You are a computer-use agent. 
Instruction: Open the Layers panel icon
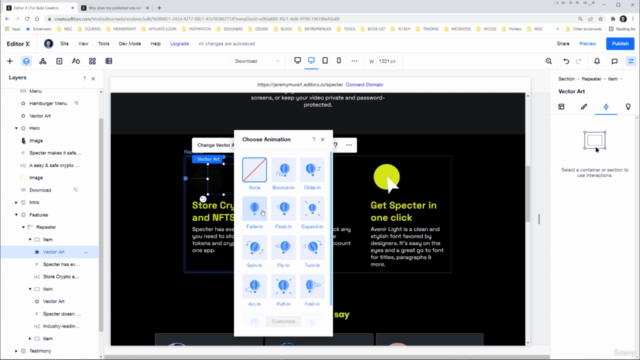point(26,61)
